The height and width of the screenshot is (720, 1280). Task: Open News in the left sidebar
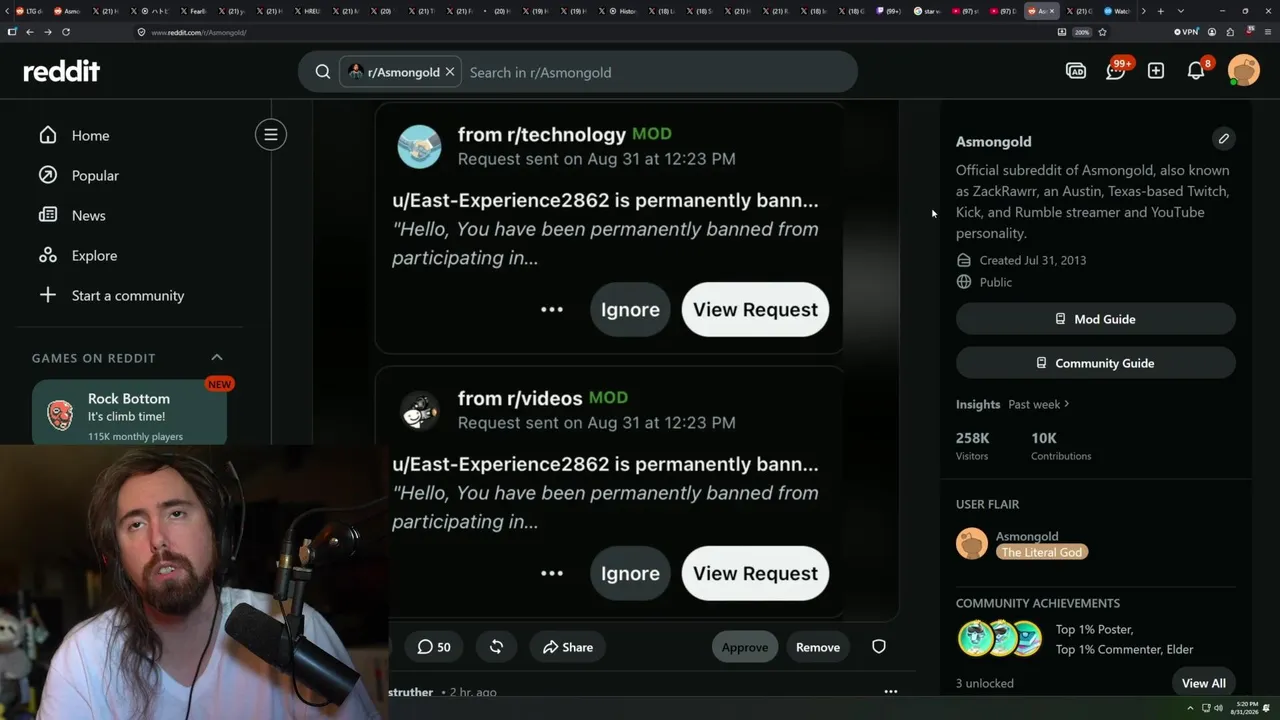72,215
